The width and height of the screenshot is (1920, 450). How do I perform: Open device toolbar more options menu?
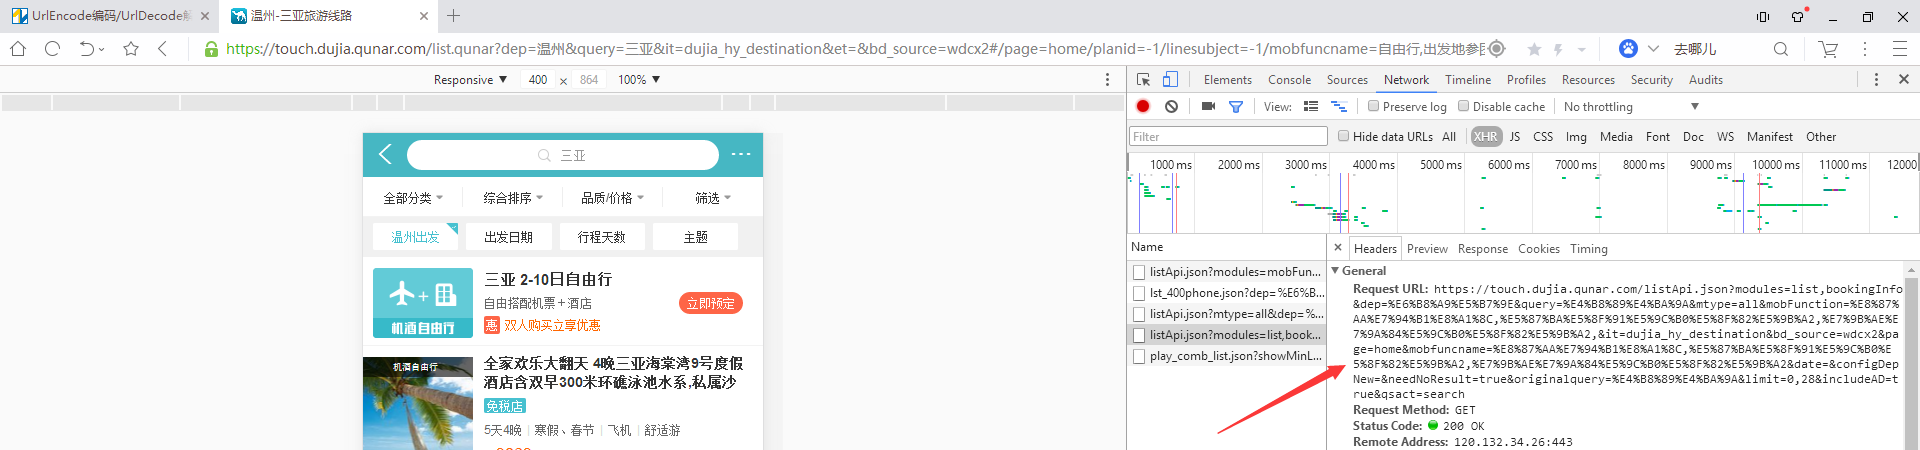[1107, 79]
